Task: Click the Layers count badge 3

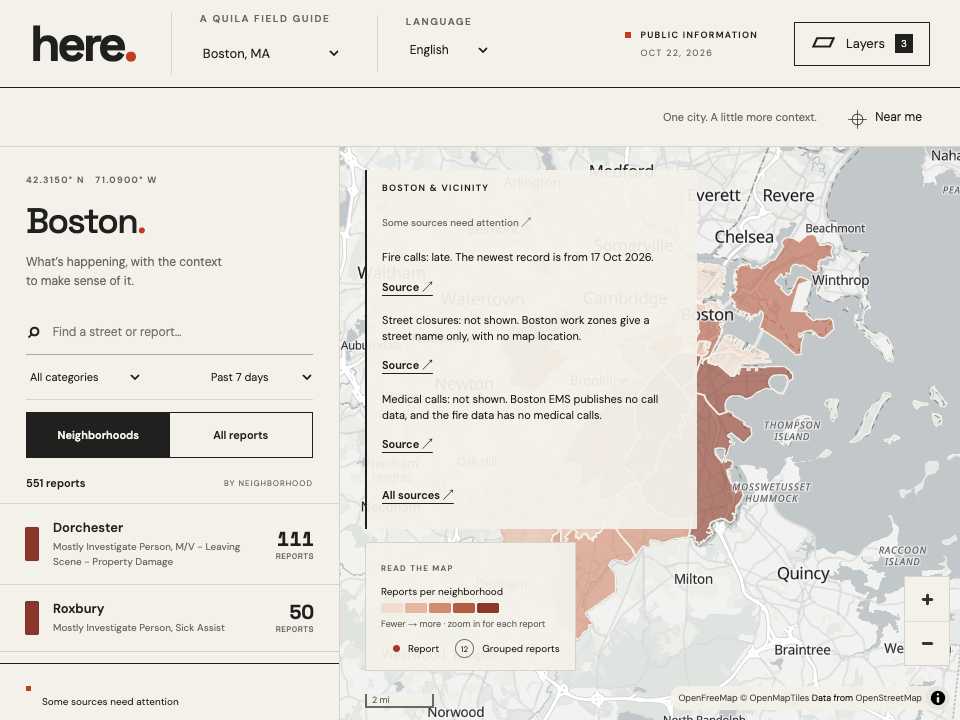Action: [904, 43]
